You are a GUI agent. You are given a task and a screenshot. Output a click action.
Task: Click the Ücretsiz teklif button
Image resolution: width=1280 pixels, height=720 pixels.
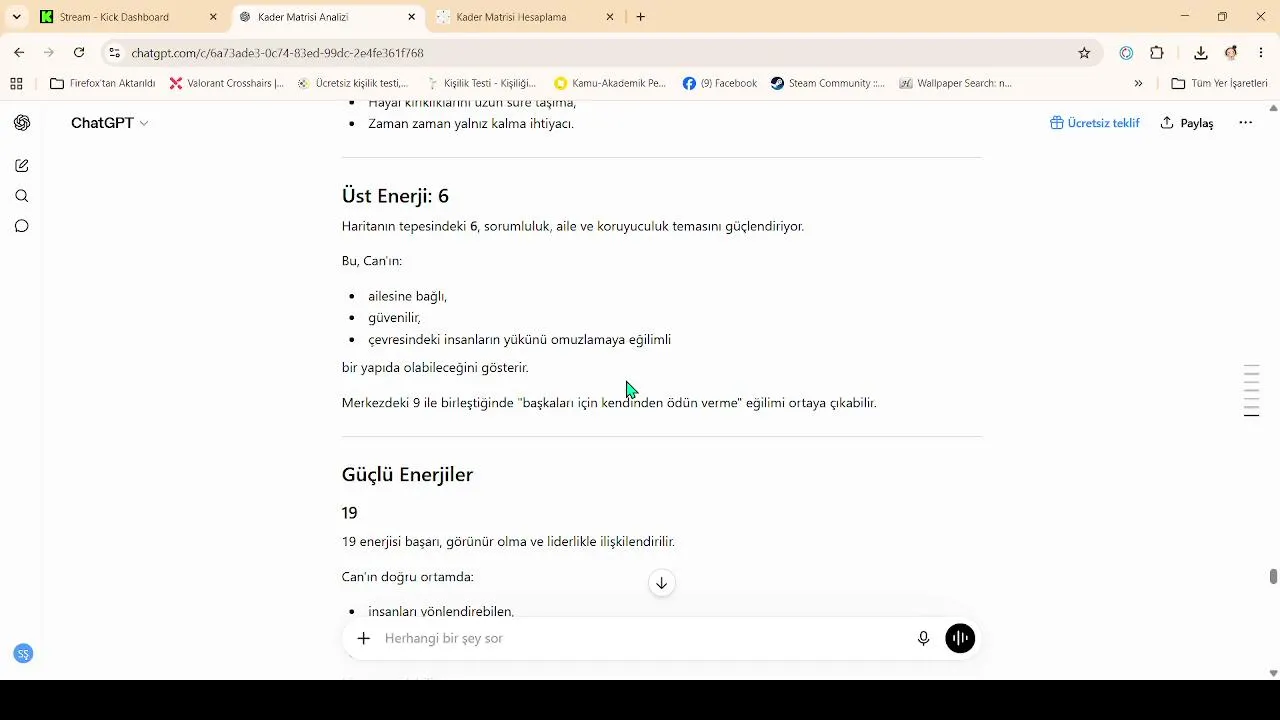click(1095, 123)
